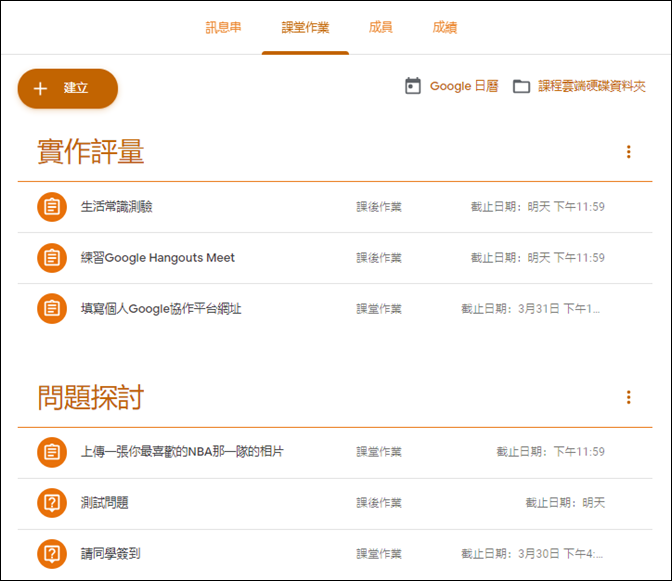
Task: Click assignment icon for NBA photo upload
Action: pos(52,452)
